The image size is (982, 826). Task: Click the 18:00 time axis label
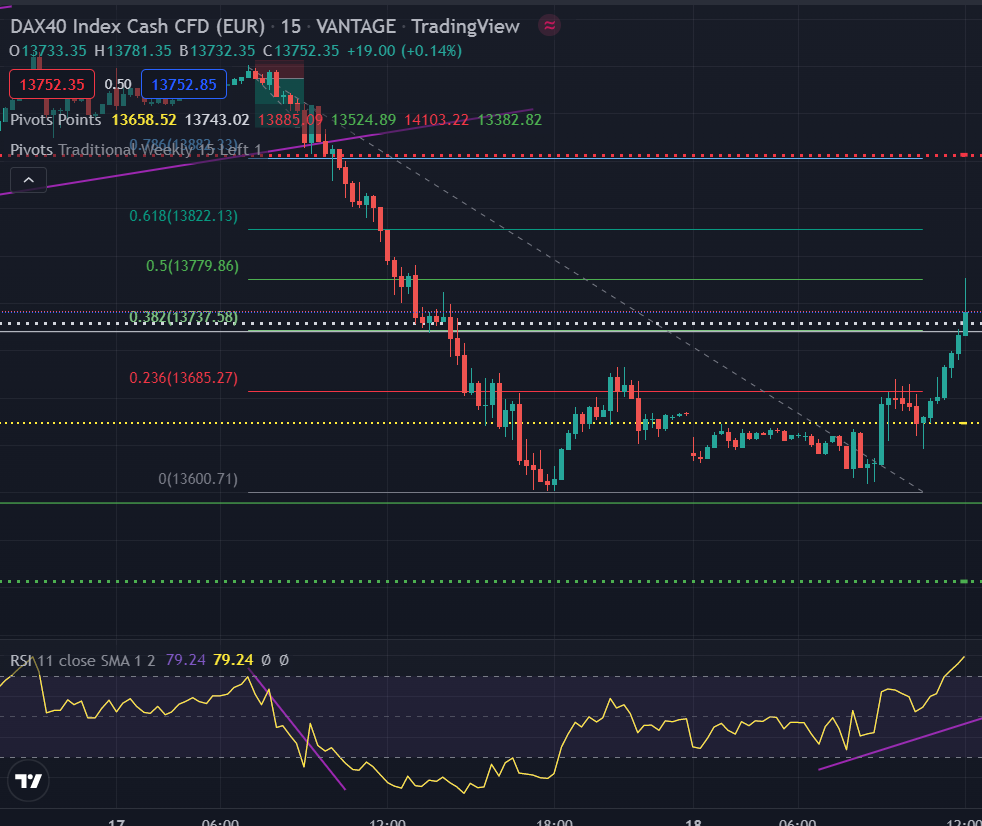(x=555, y=822)
